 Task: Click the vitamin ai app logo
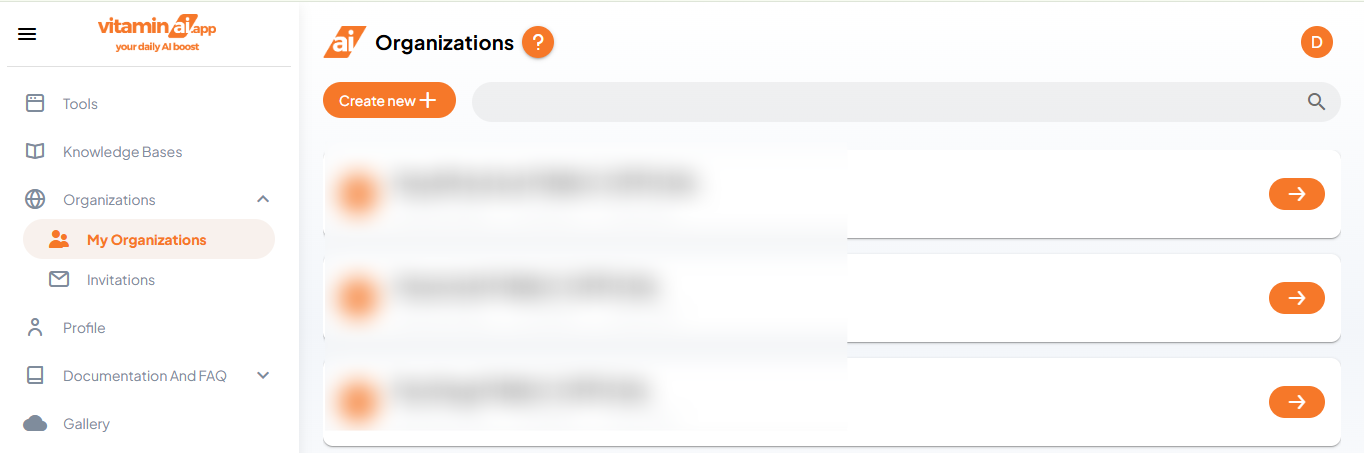point(157,34)
